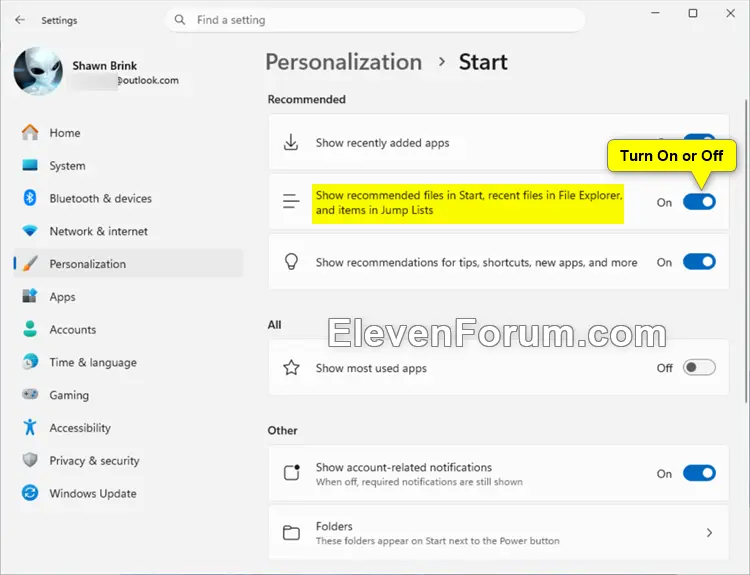
Task: Turn off Show recommendations for tips switch
Action: [699, 262]
